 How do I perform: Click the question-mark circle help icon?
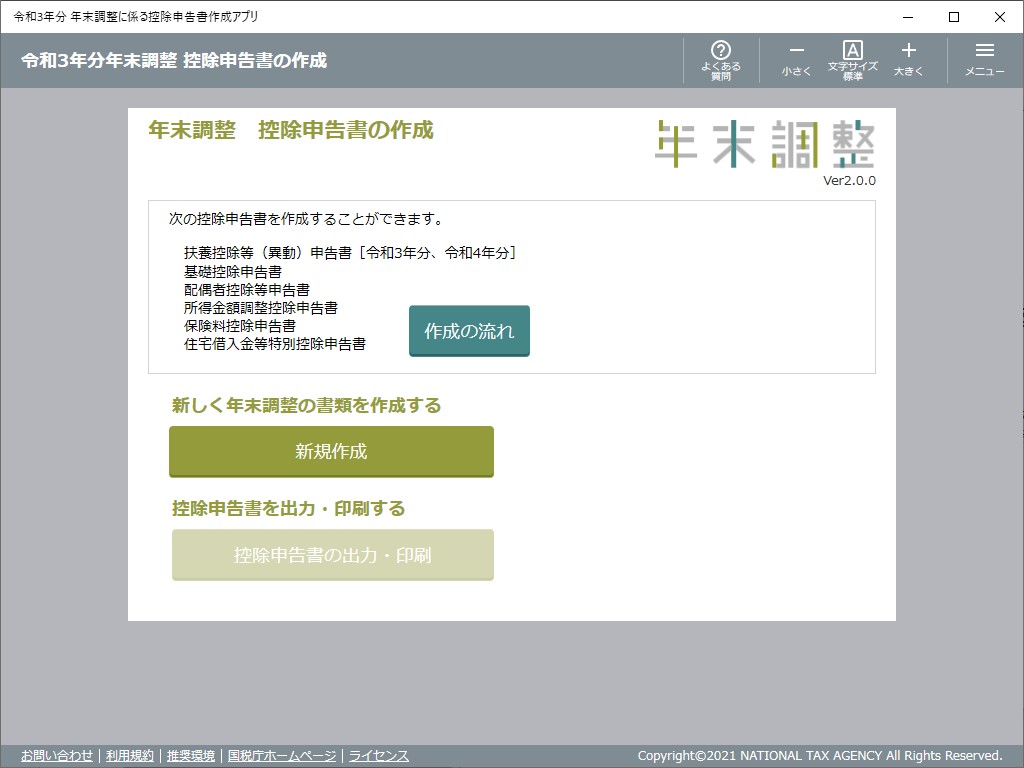tap(720, 48)
